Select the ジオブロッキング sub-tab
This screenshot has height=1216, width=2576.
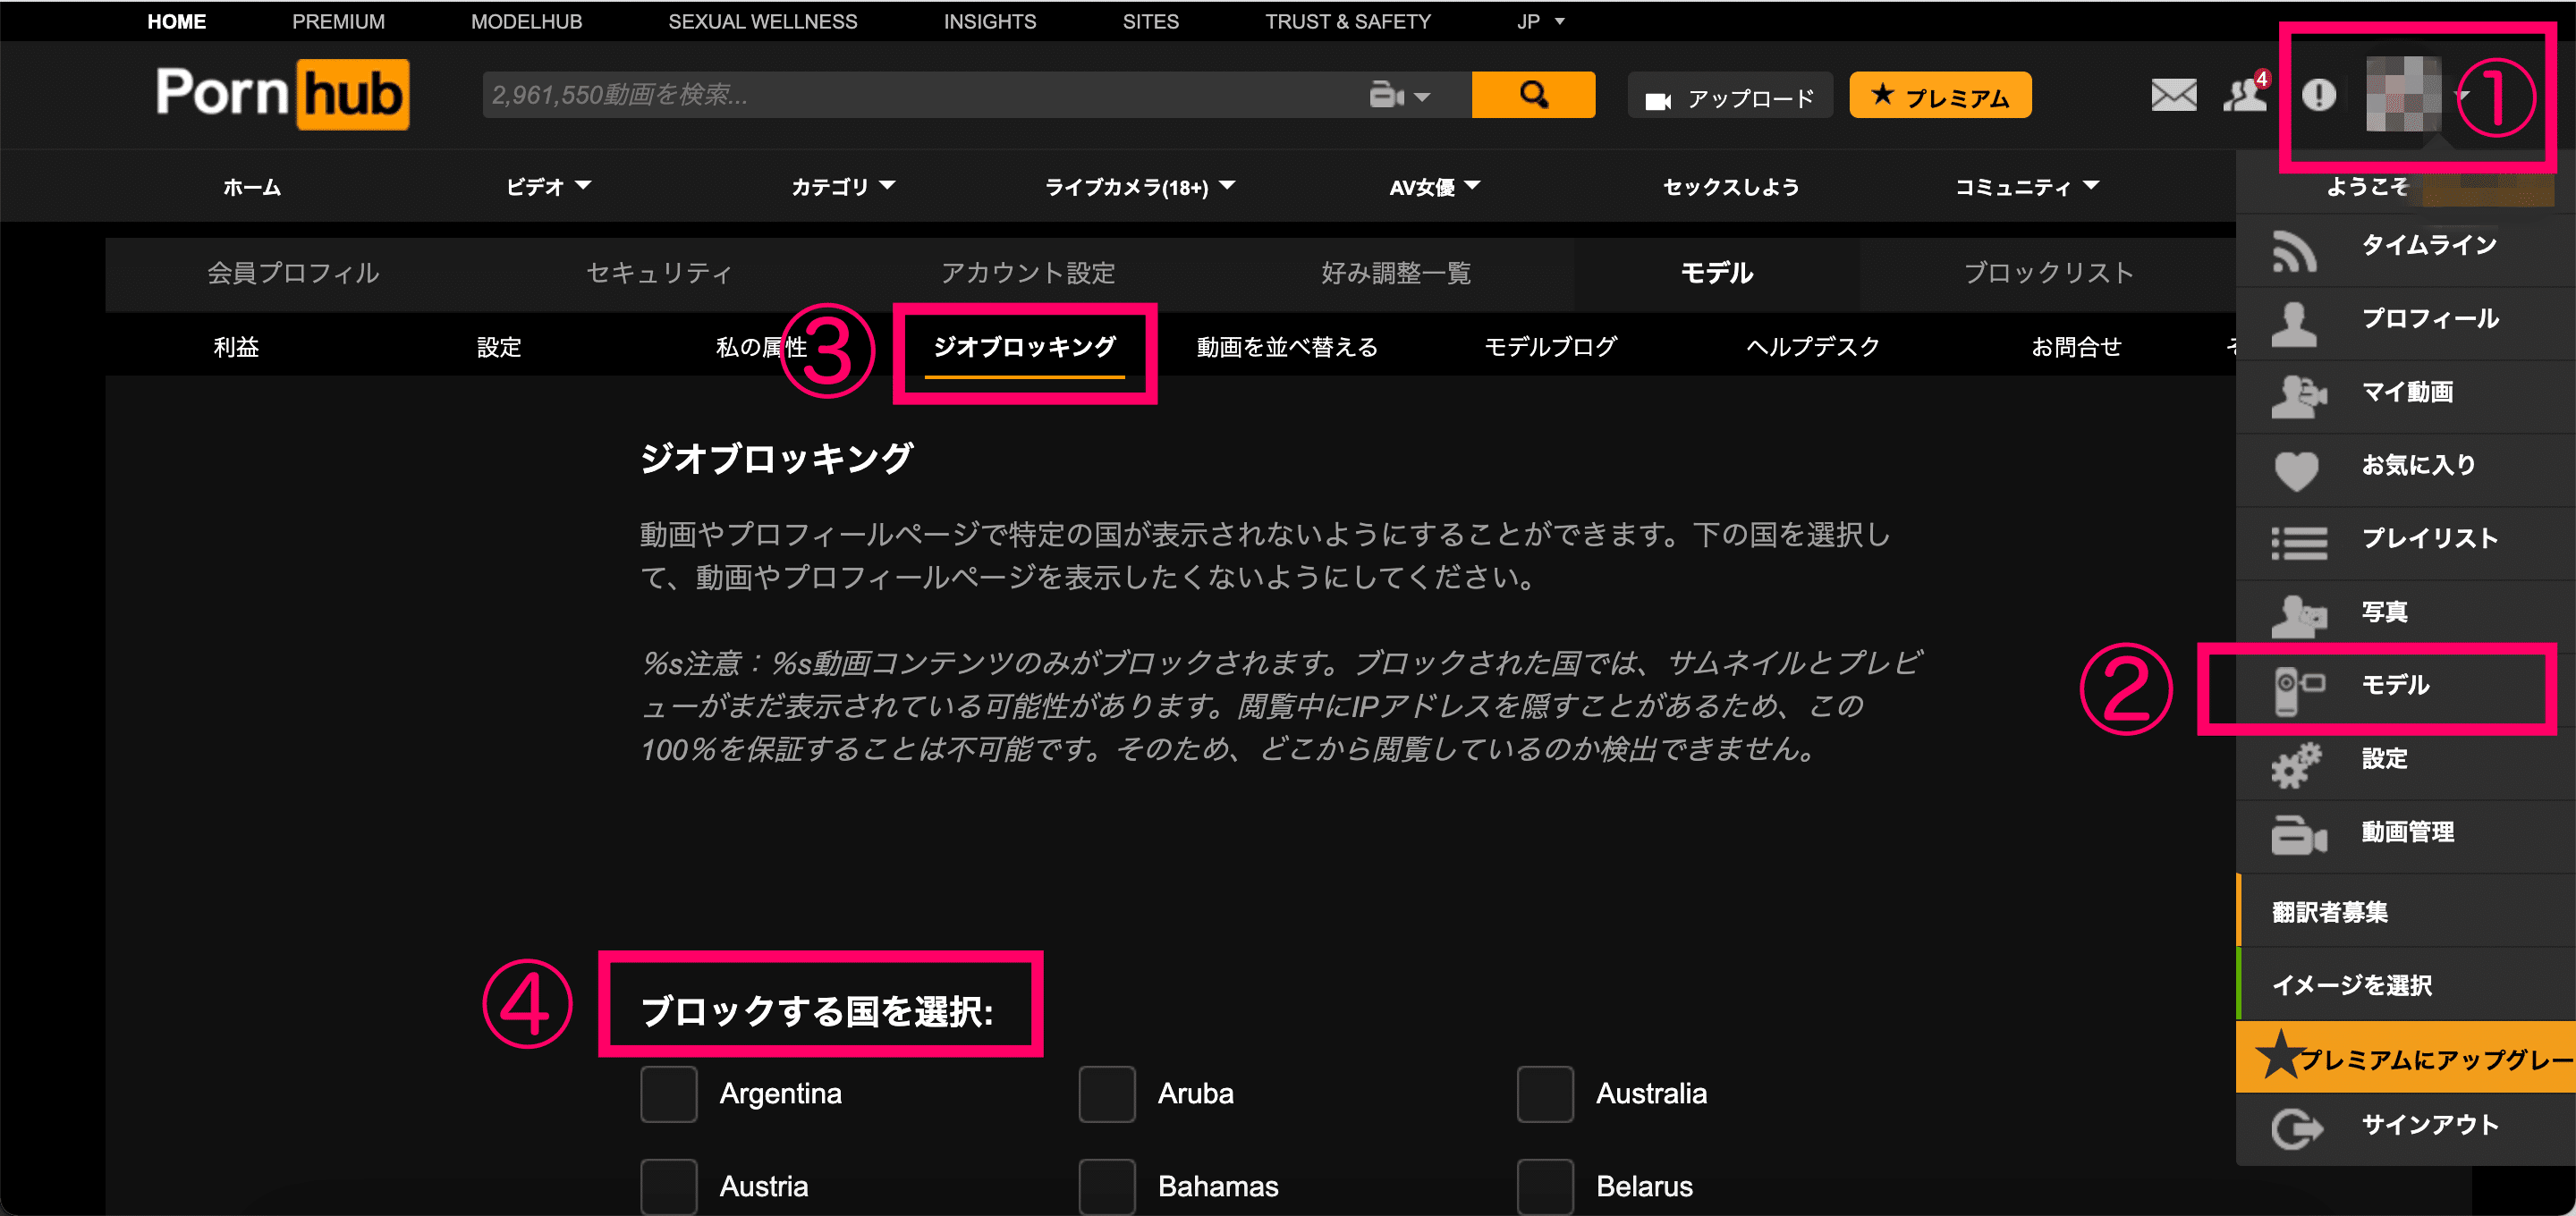(x=1025, y=347)
